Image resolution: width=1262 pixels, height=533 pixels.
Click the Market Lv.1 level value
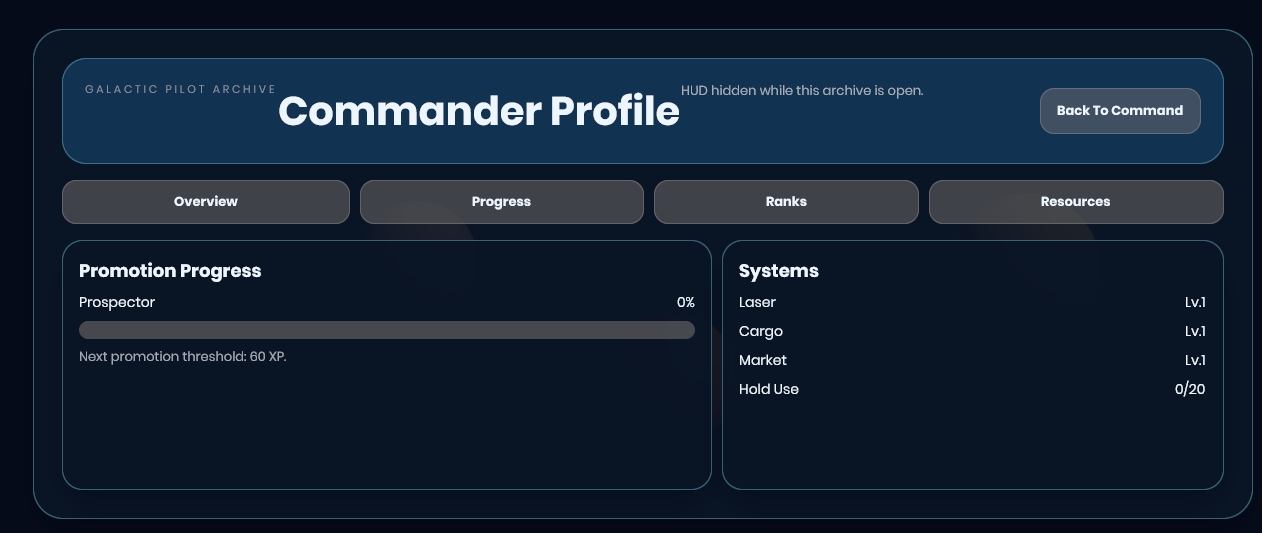pyautogui.click(x=1194, y=360)
